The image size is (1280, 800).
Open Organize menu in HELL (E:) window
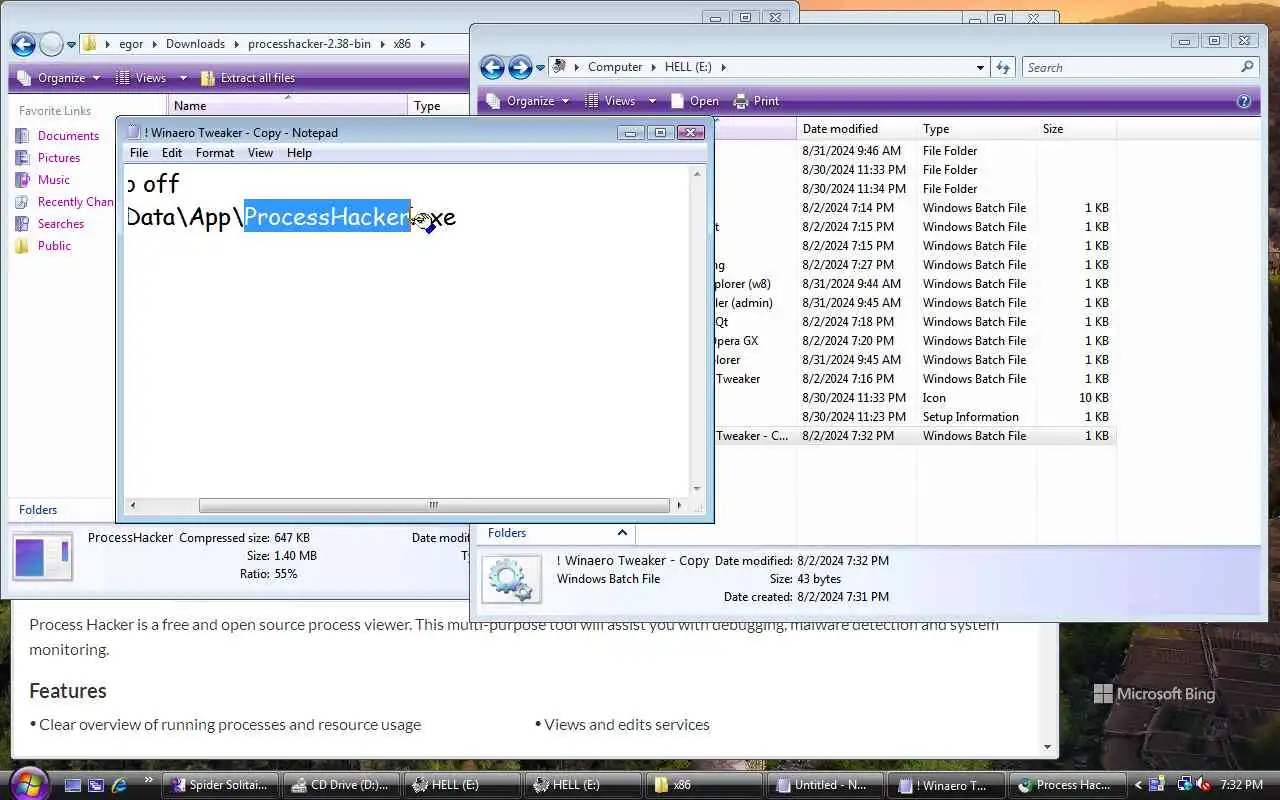529,101
